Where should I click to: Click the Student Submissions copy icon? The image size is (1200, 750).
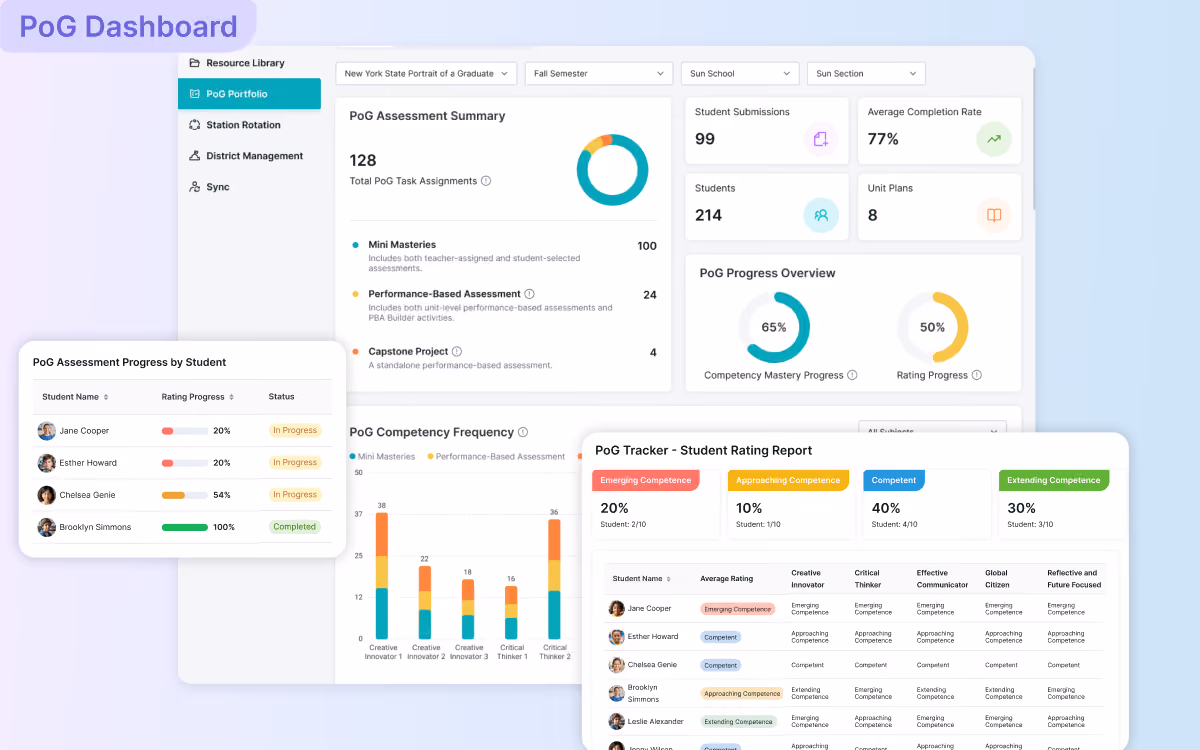point(821,139)
